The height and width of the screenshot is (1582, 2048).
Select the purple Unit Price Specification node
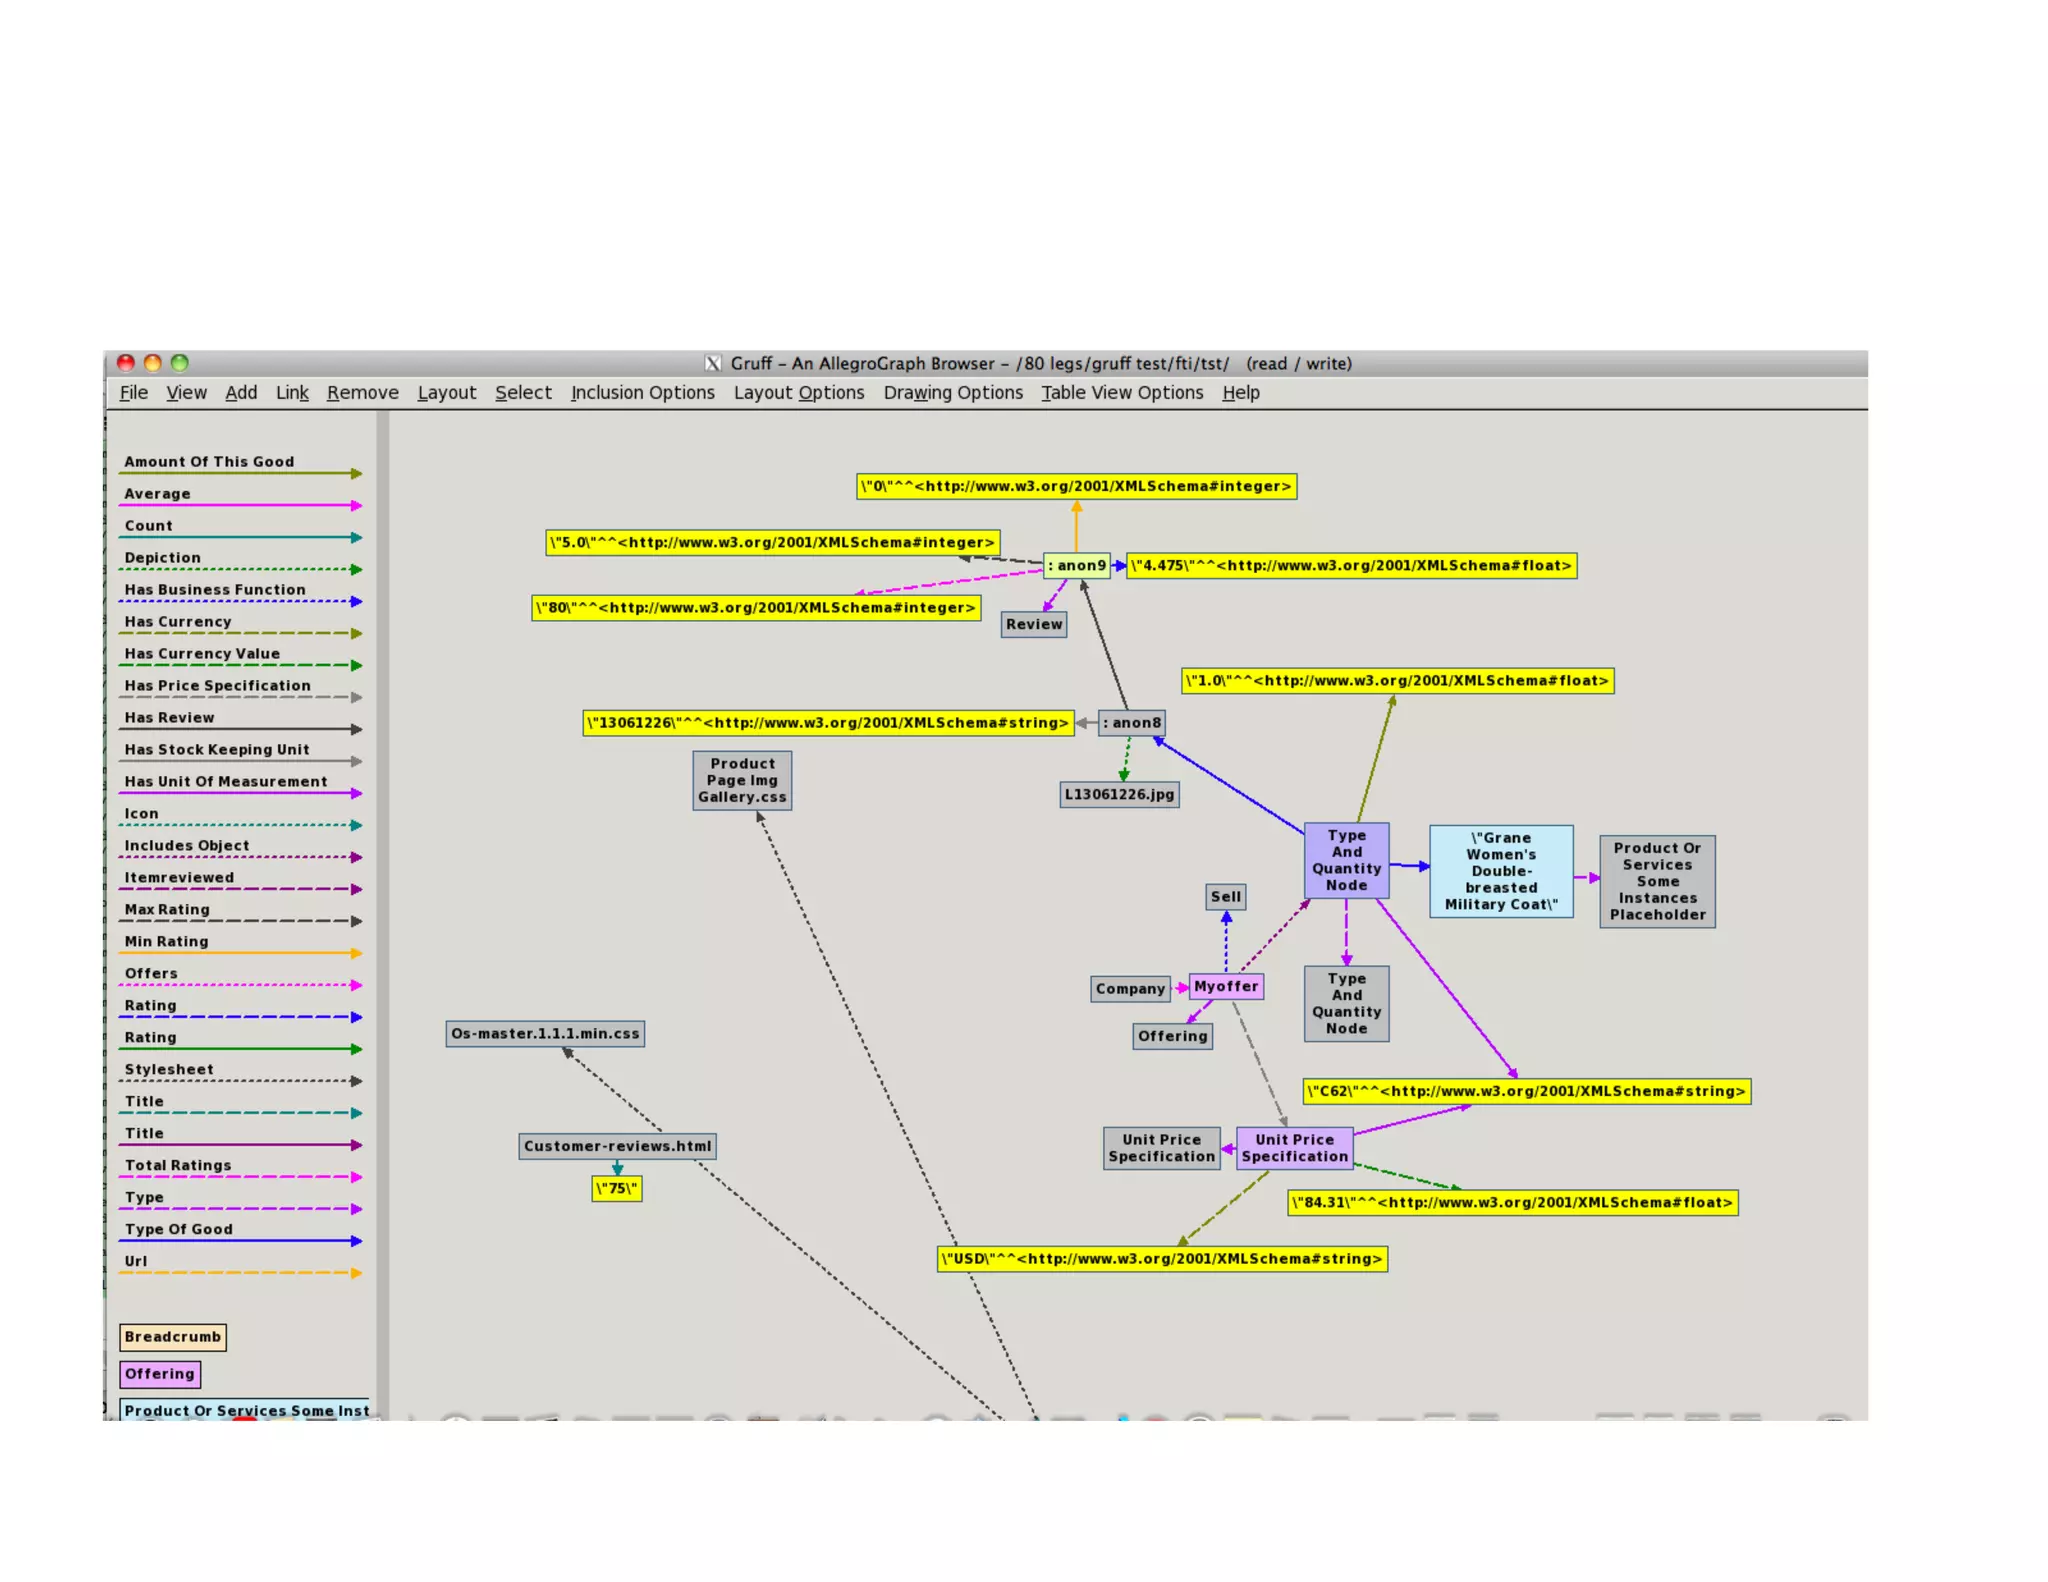1294,1148
